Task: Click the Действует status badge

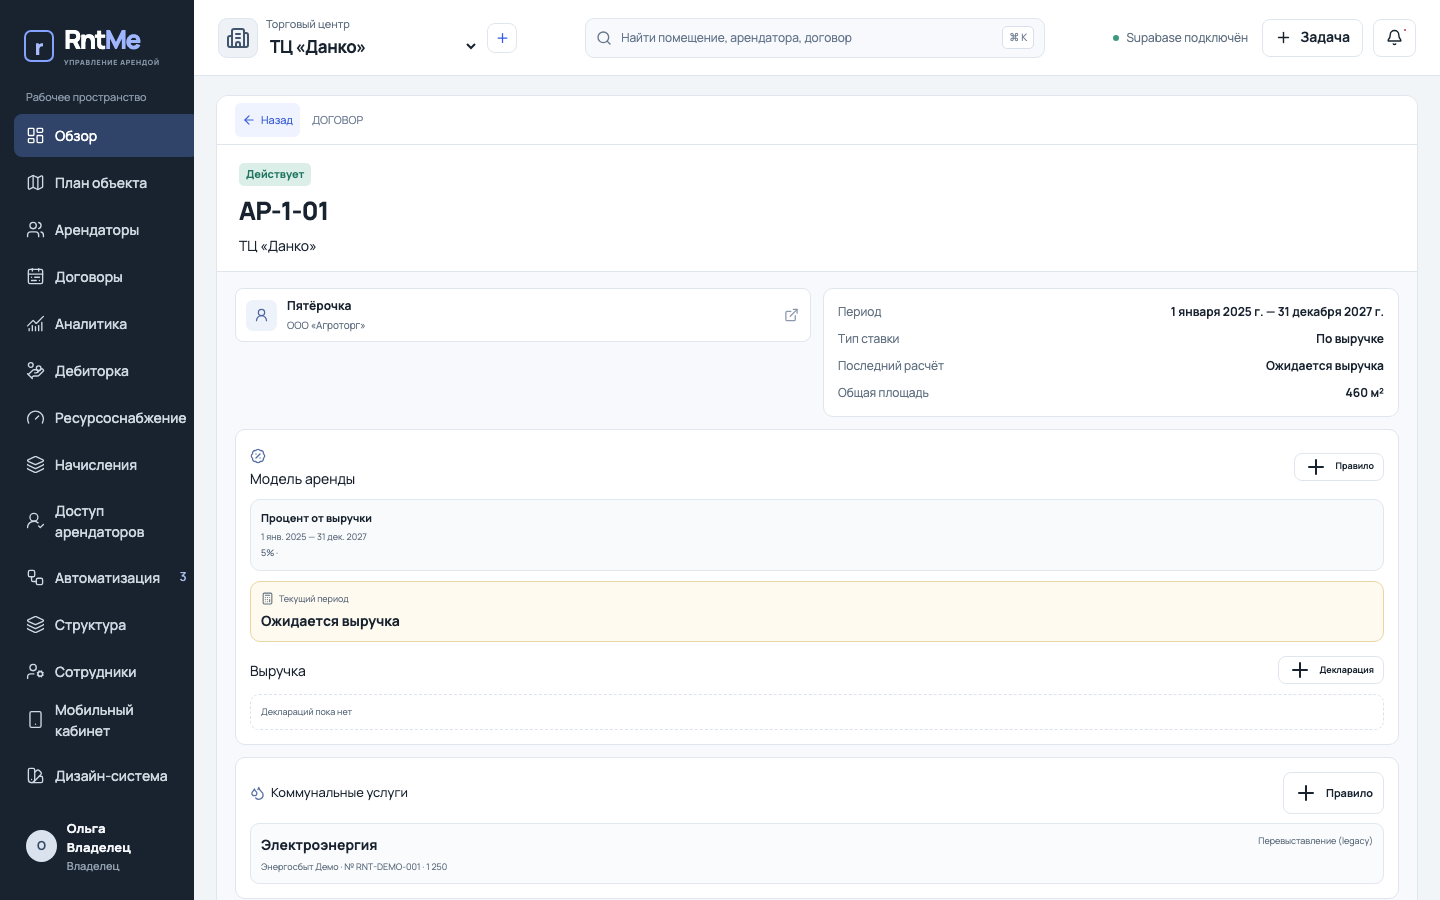Action: click(275, 174)
